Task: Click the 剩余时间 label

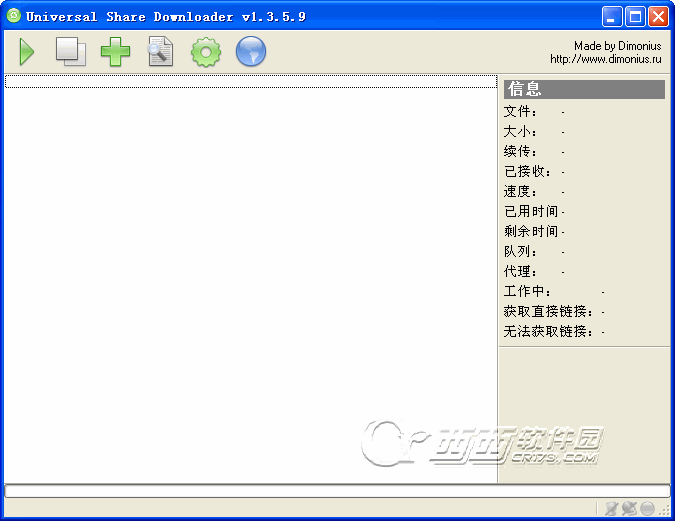Action: (531, 231)
